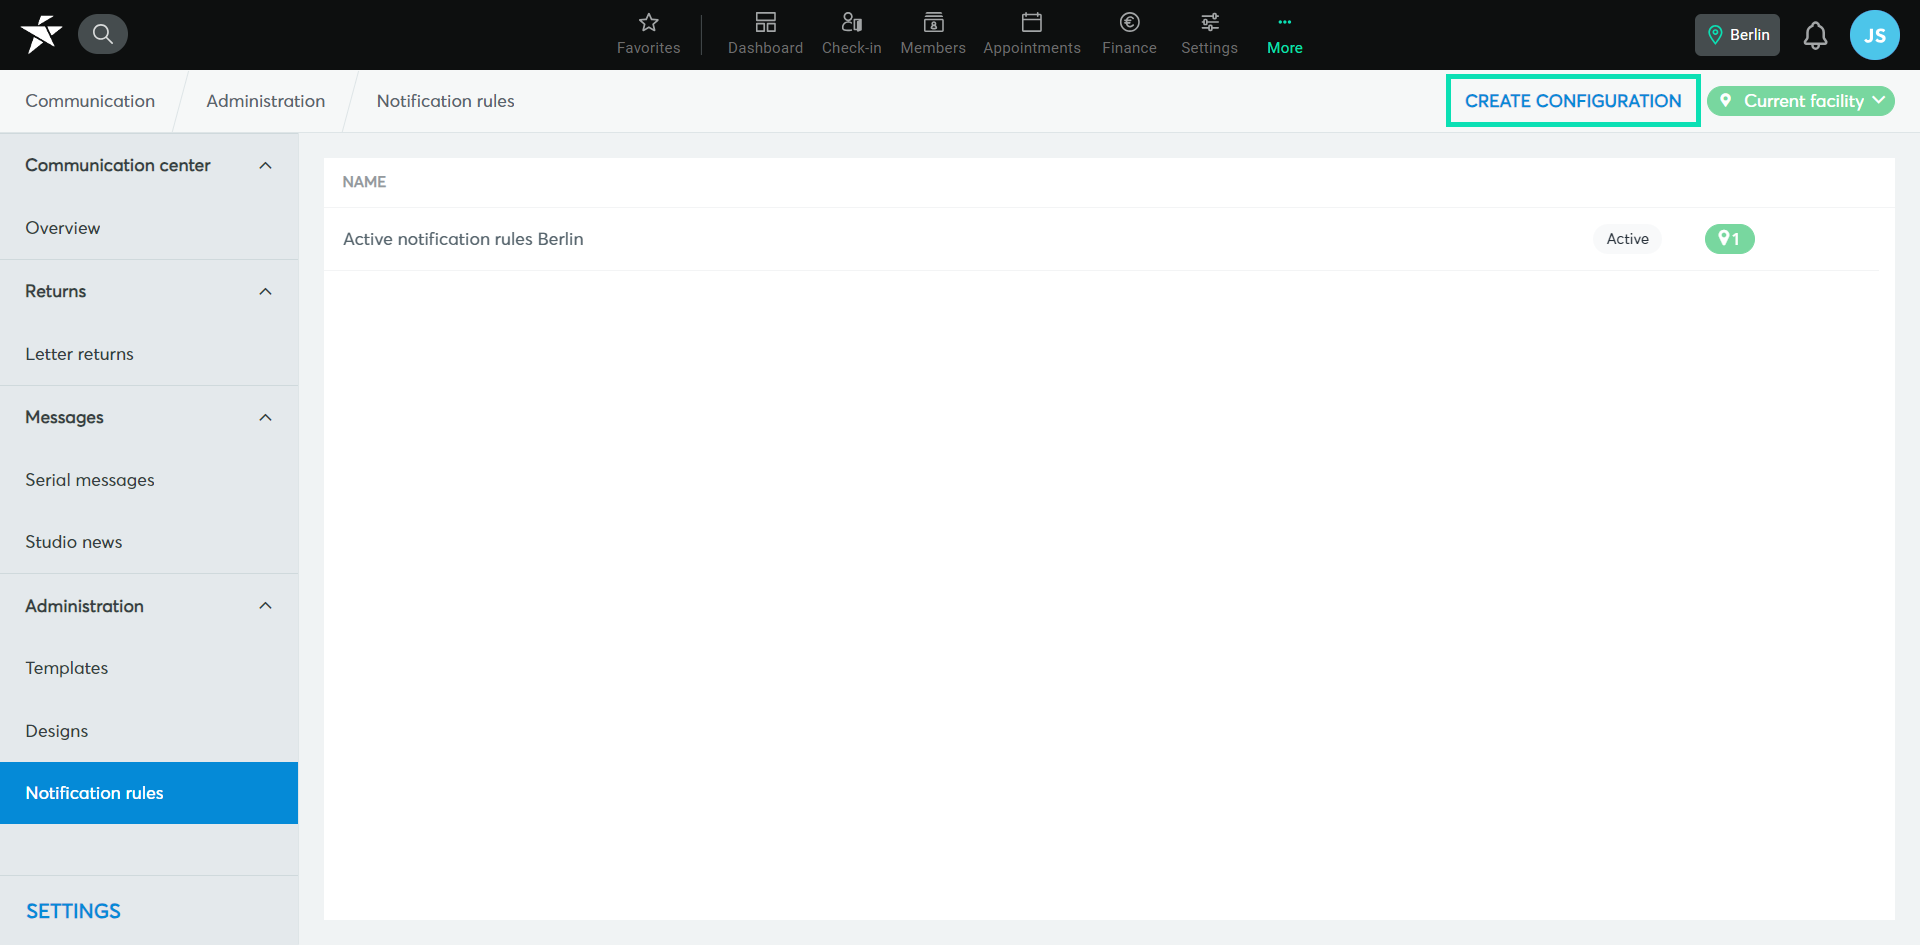Select Notification rules in sidebar
The height and width of the screenshot is (945, 1920).
(x=149, y=793)
